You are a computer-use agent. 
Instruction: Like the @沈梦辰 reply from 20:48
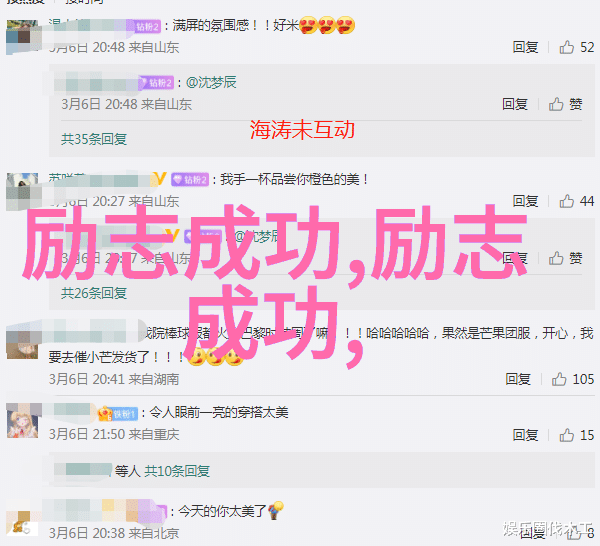pyautogui.click(x=556, y=104)
